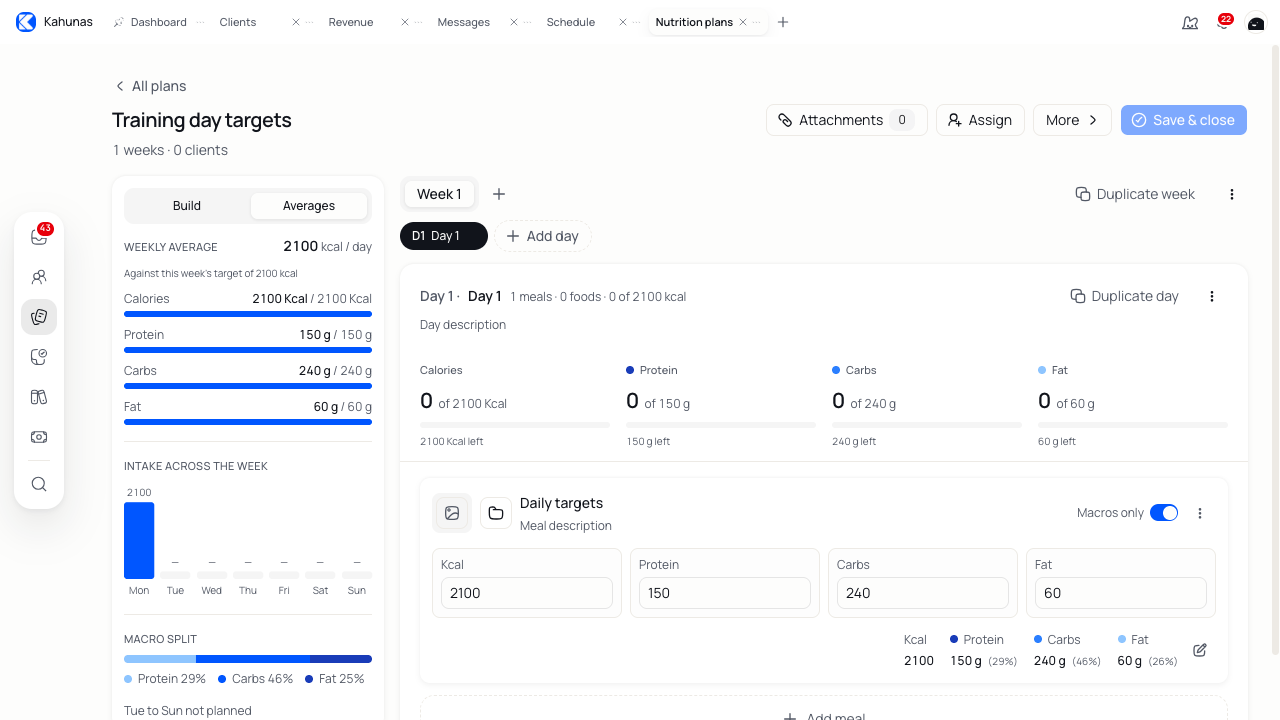
Task: Open the Revenue tab
Action: coord(351,22)
